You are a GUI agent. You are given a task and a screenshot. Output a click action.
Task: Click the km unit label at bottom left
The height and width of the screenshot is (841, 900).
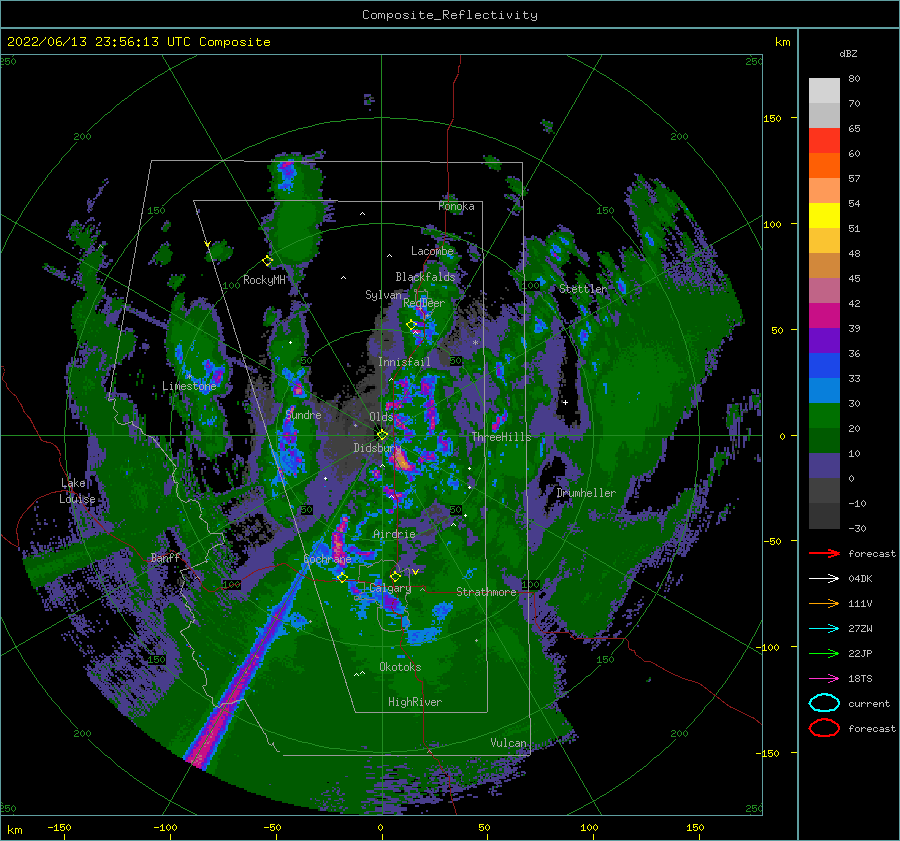point(15,830)
